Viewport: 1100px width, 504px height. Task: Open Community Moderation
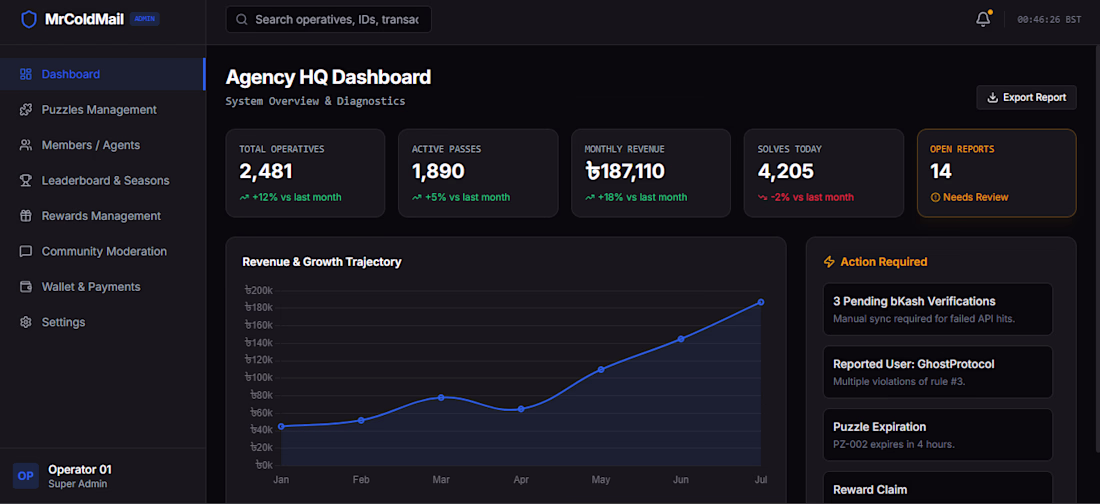point(102,251)
